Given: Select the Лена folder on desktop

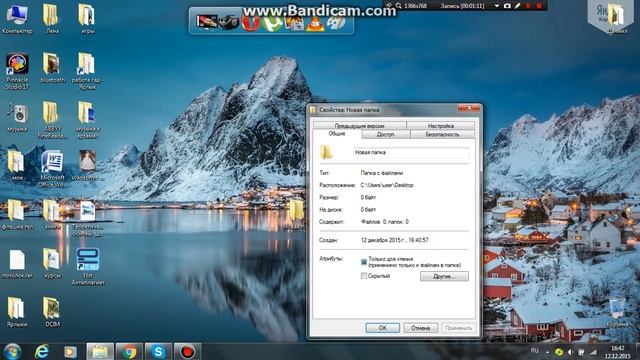Looking at the screenshot, I should [51, 18].
